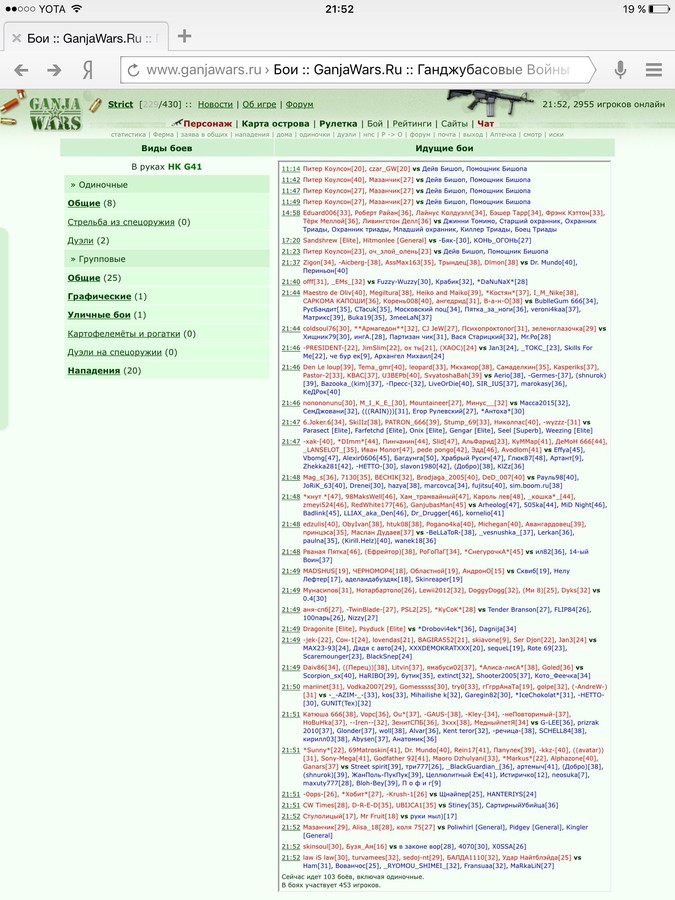Select the Бои :: GanjaWars.Ru browser tab
Image resolution: width=675 pixels, height=900 pixels.
point(86,38)
